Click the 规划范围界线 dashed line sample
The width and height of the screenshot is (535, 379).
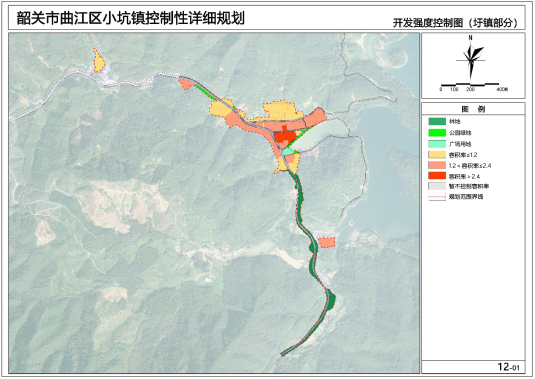point(437,197)
